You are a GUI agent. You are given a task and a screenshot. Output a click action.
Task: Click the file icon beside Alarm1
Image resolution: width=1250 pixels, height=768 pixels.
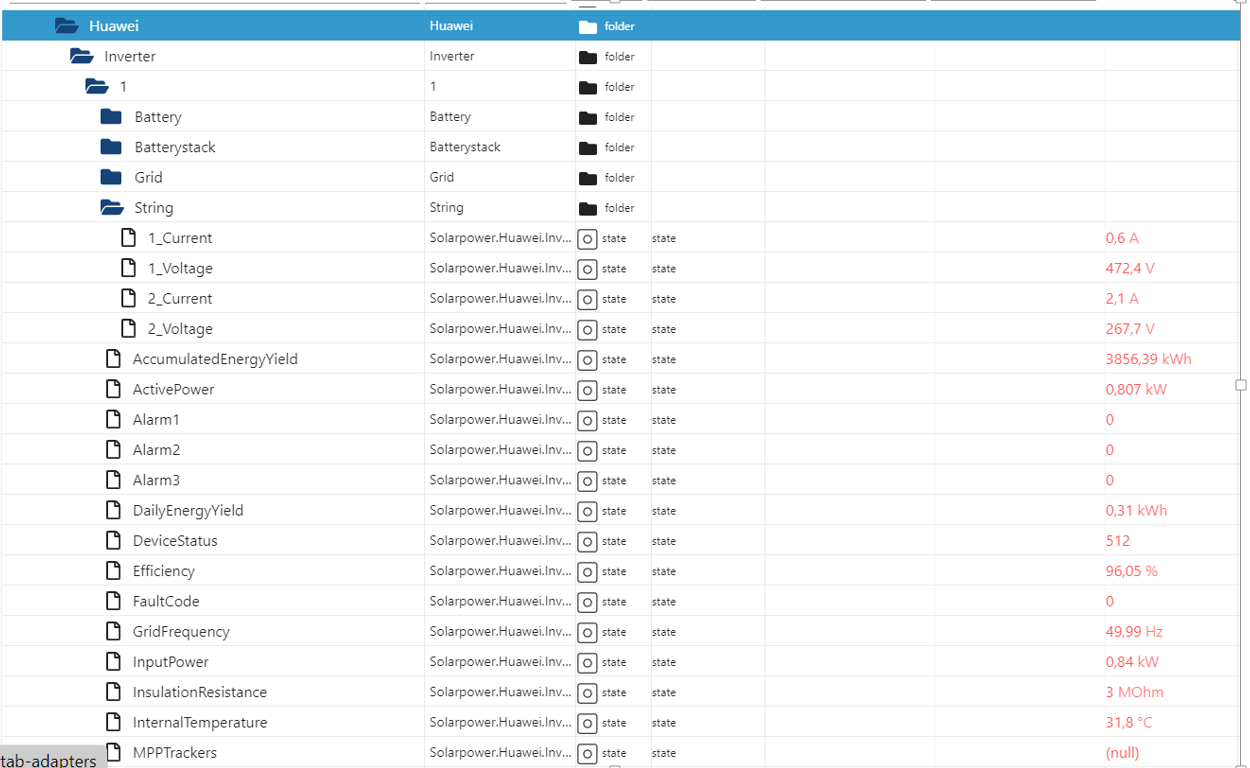pos(113,419)
